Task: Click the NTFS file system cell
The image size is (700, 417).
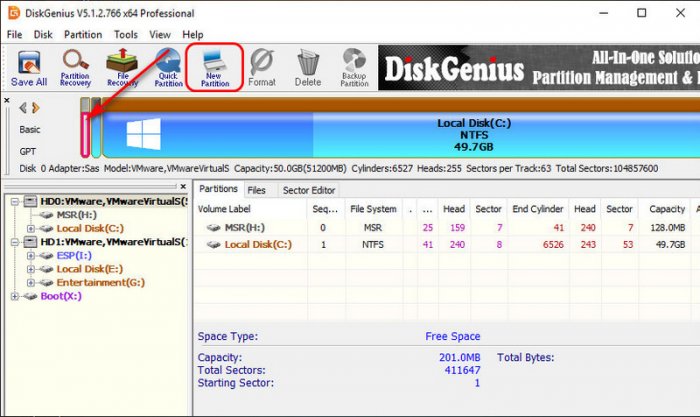Action: pos(373,245)
